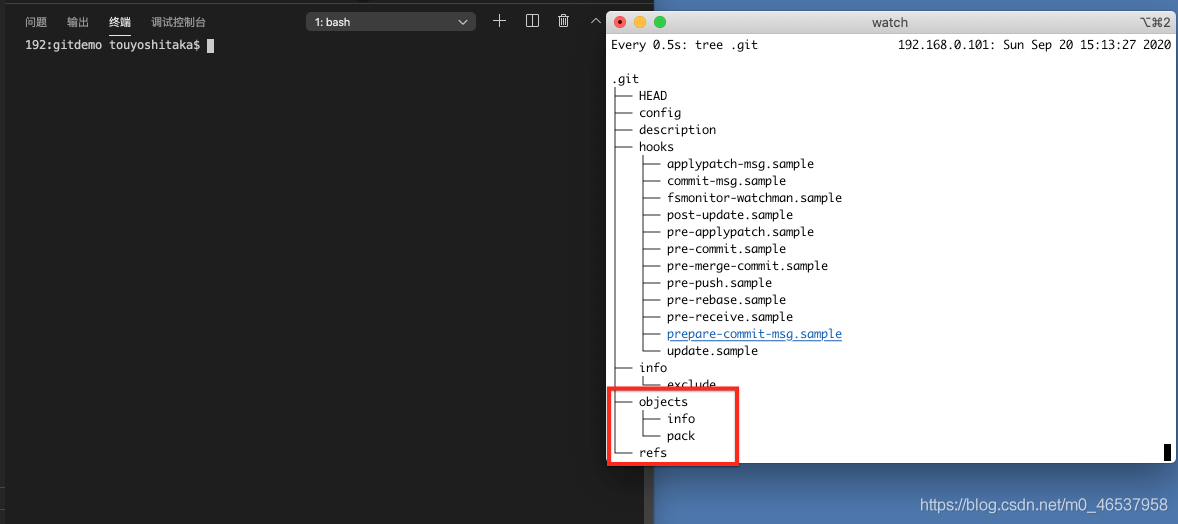Click pre-commit.sample file name
This screenshot has width=1178, height=524.
point(726,249)
